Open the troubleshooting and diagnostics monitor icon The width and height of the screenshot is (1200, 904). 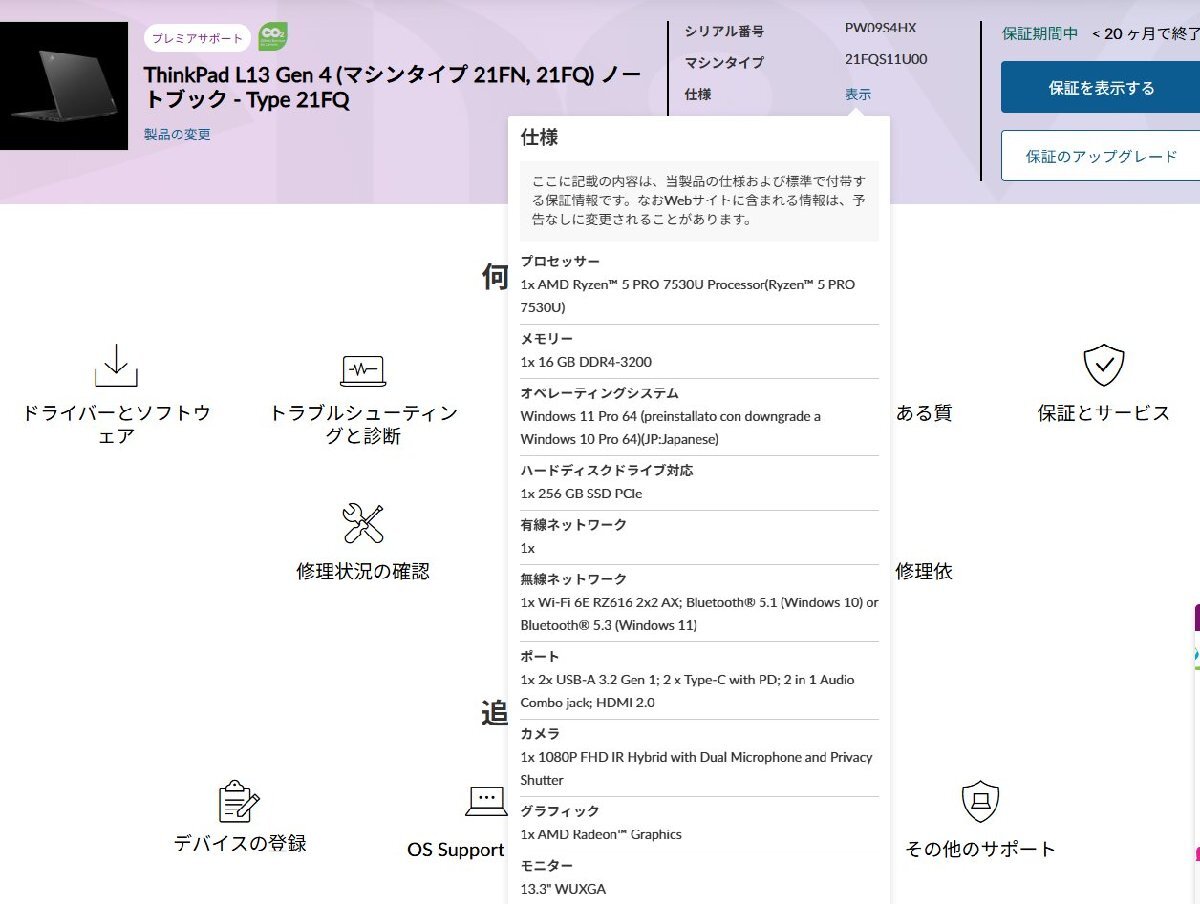tap(363, 371)
